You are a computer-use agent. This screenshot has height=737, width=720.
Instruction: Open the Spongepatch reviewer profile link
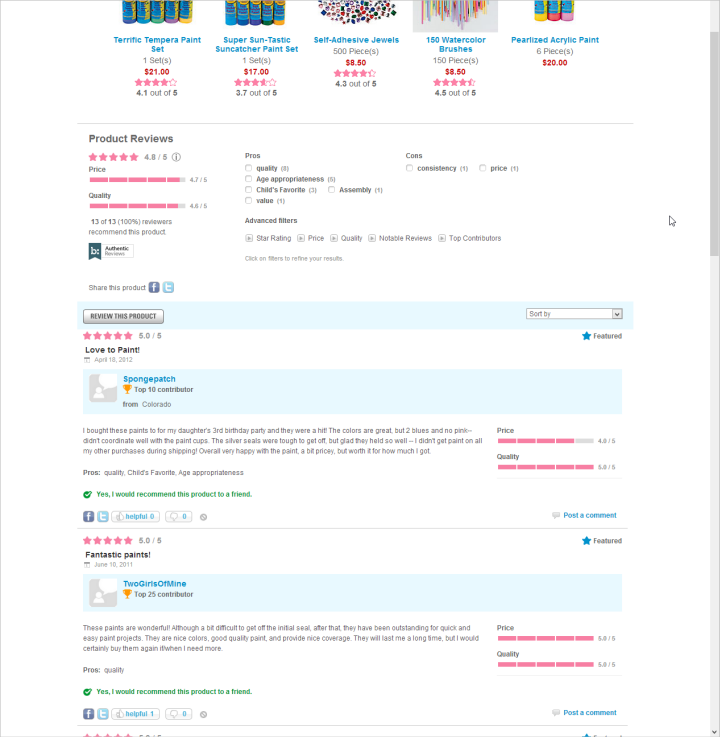tap(149, 379)
